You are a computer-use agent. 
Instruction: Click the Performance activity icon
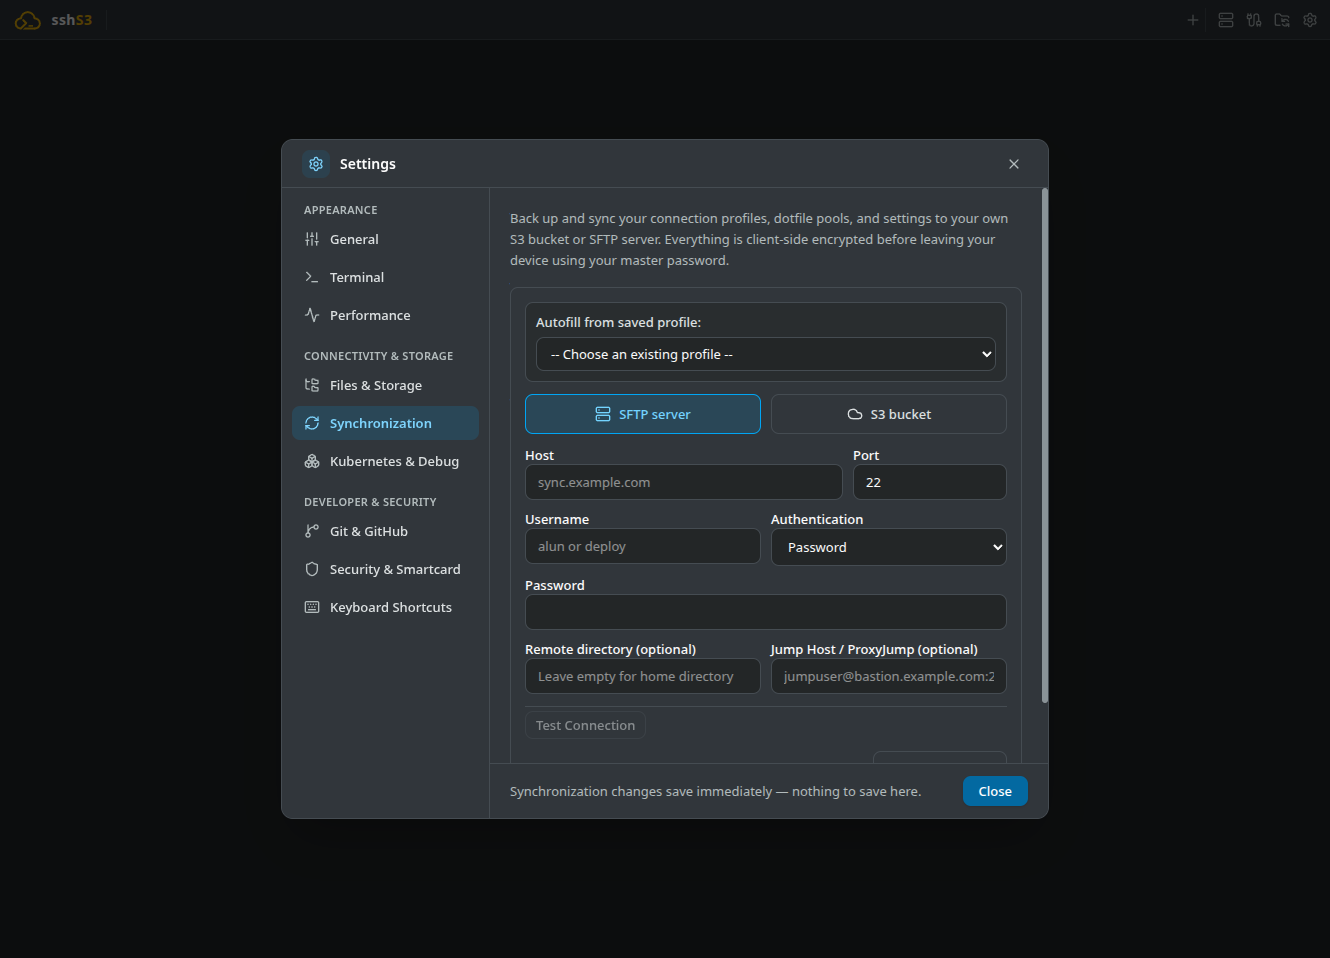tap(312, 315)
